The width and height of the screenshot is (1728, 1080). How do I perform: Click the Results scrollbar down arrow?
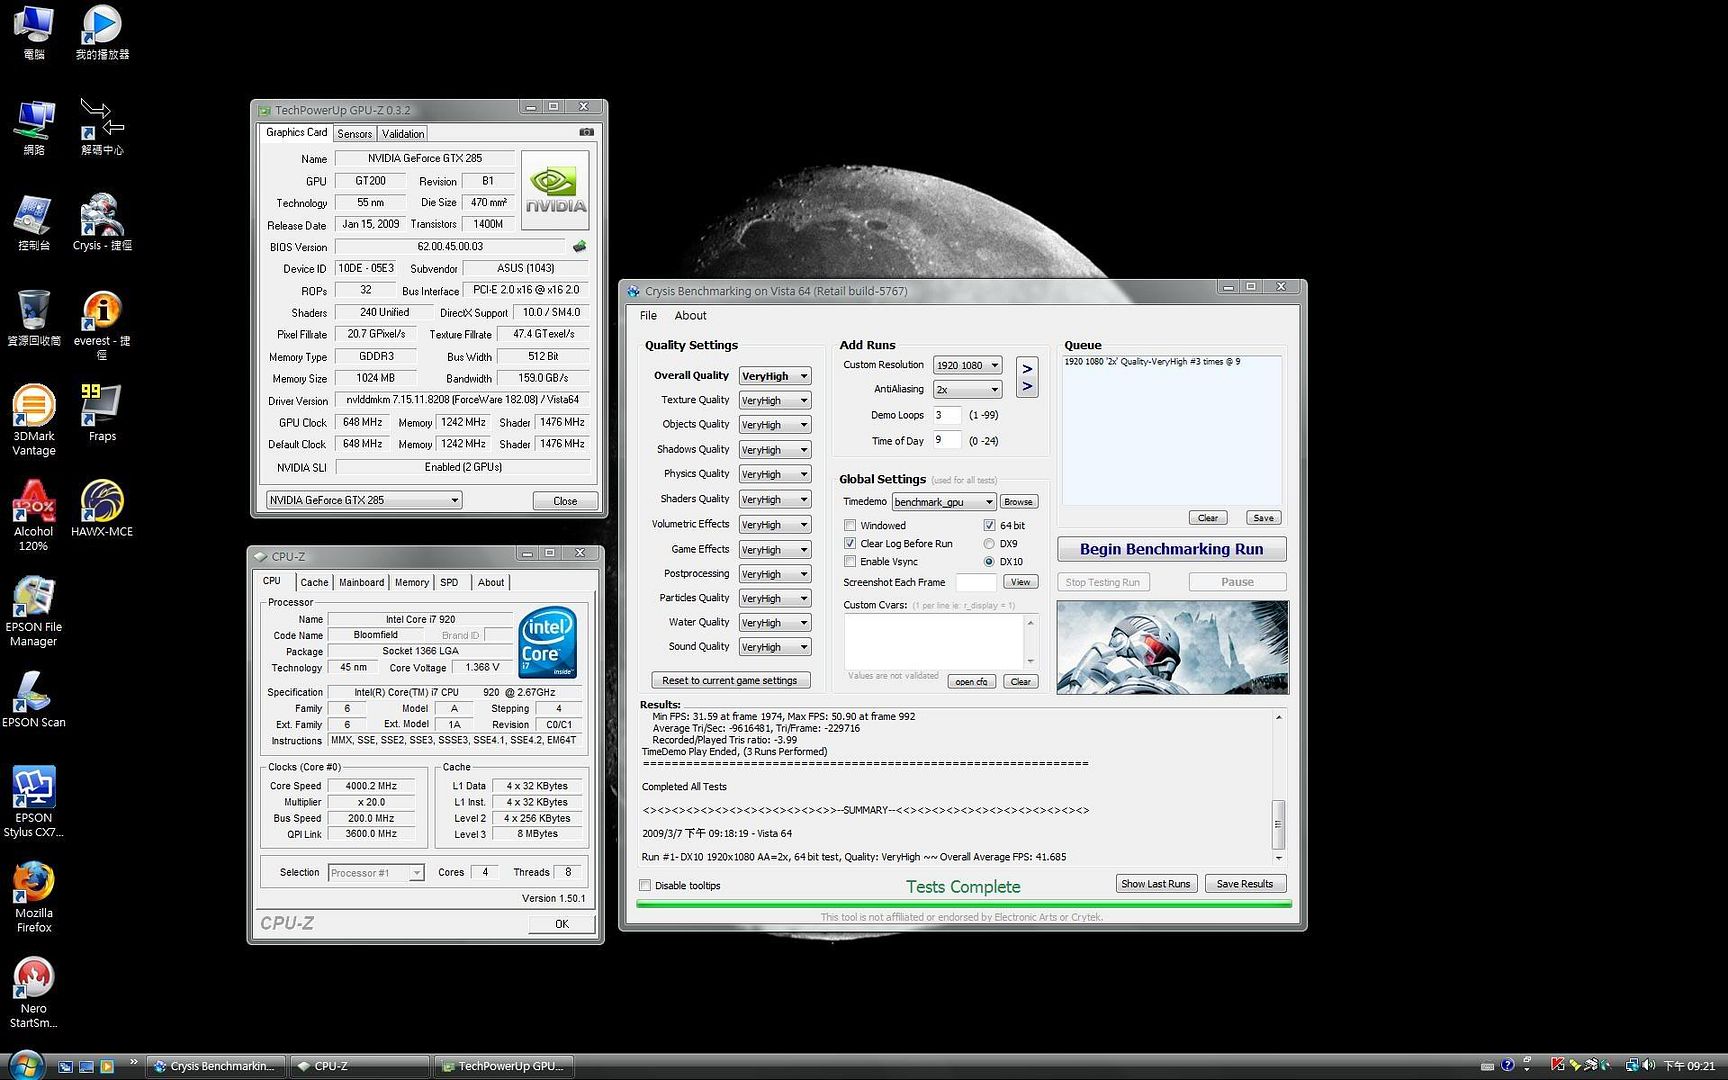click(1278, 858)
